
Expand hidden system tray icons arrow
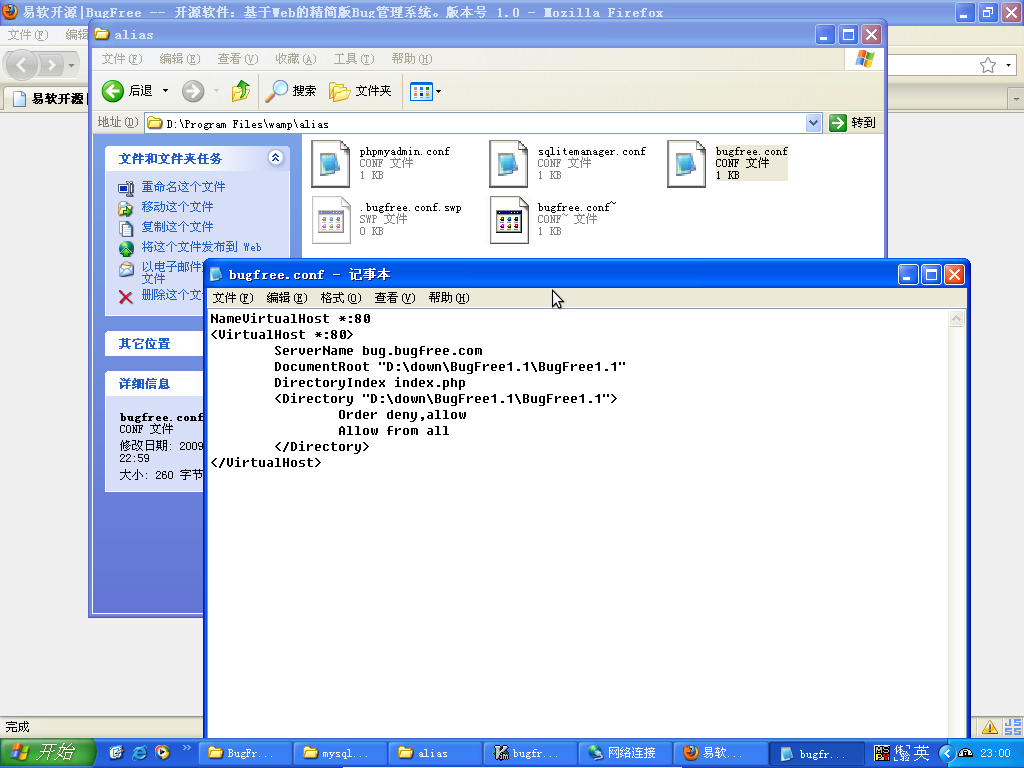[947, 753]
